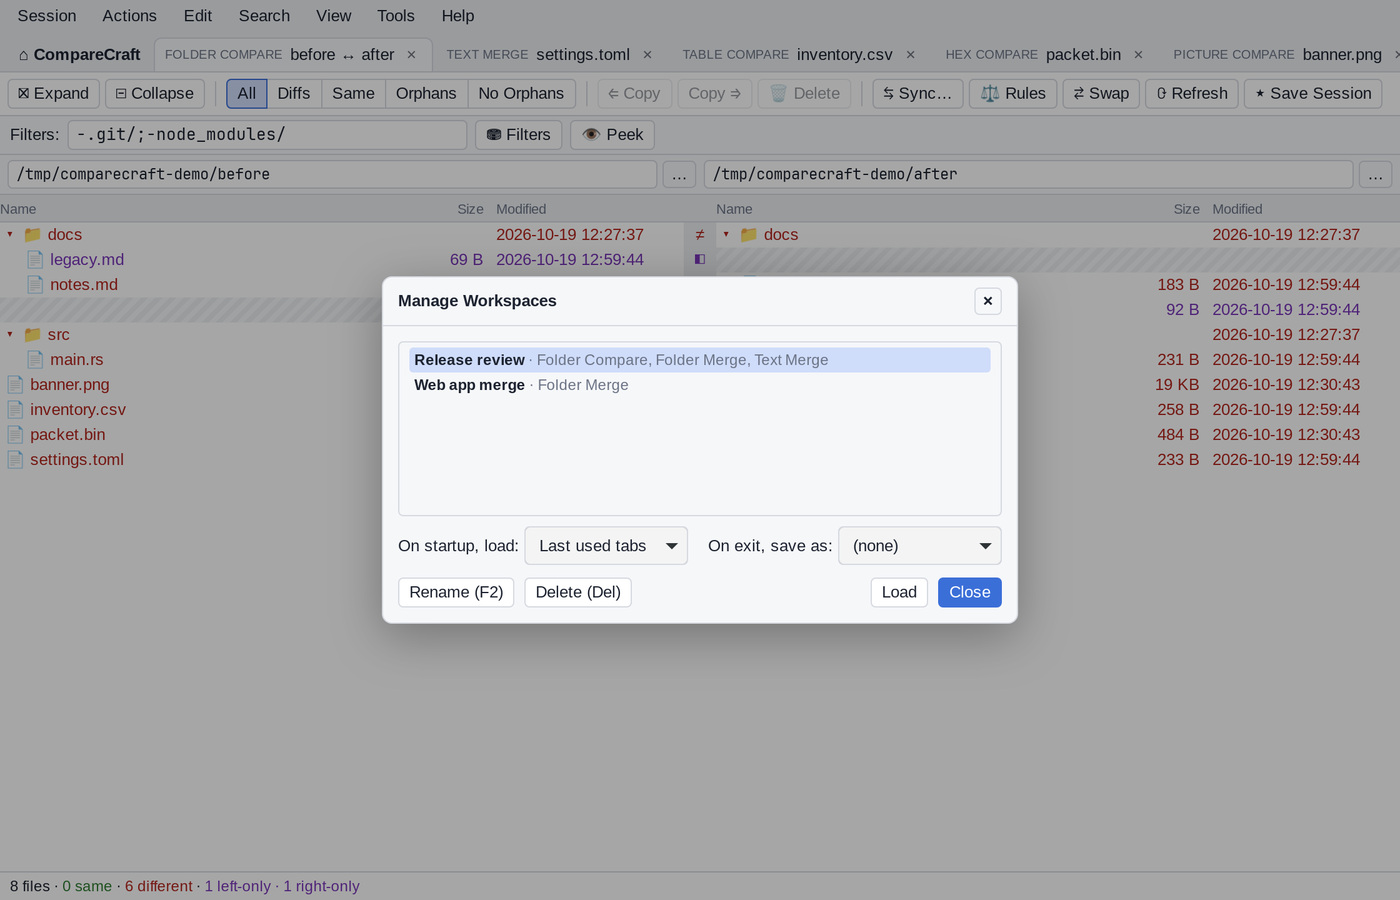
Task: Close the inventory.csv Table Compare tab
Action: pos(910,55)
